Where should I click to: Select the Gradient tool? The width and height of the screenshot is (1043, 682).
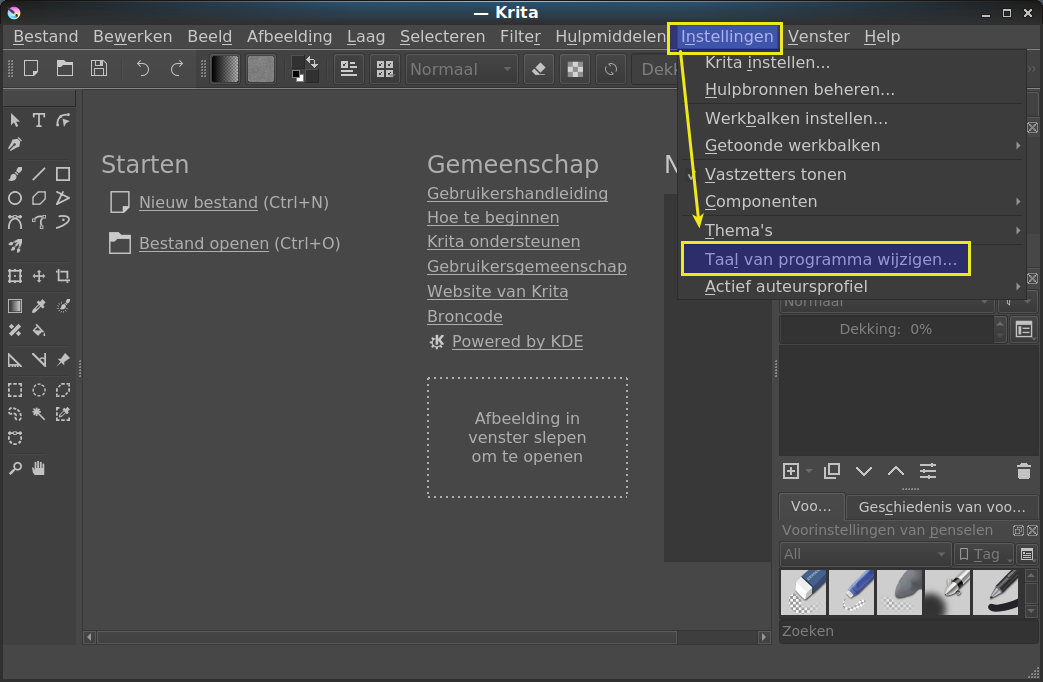(x=15, y=306)
